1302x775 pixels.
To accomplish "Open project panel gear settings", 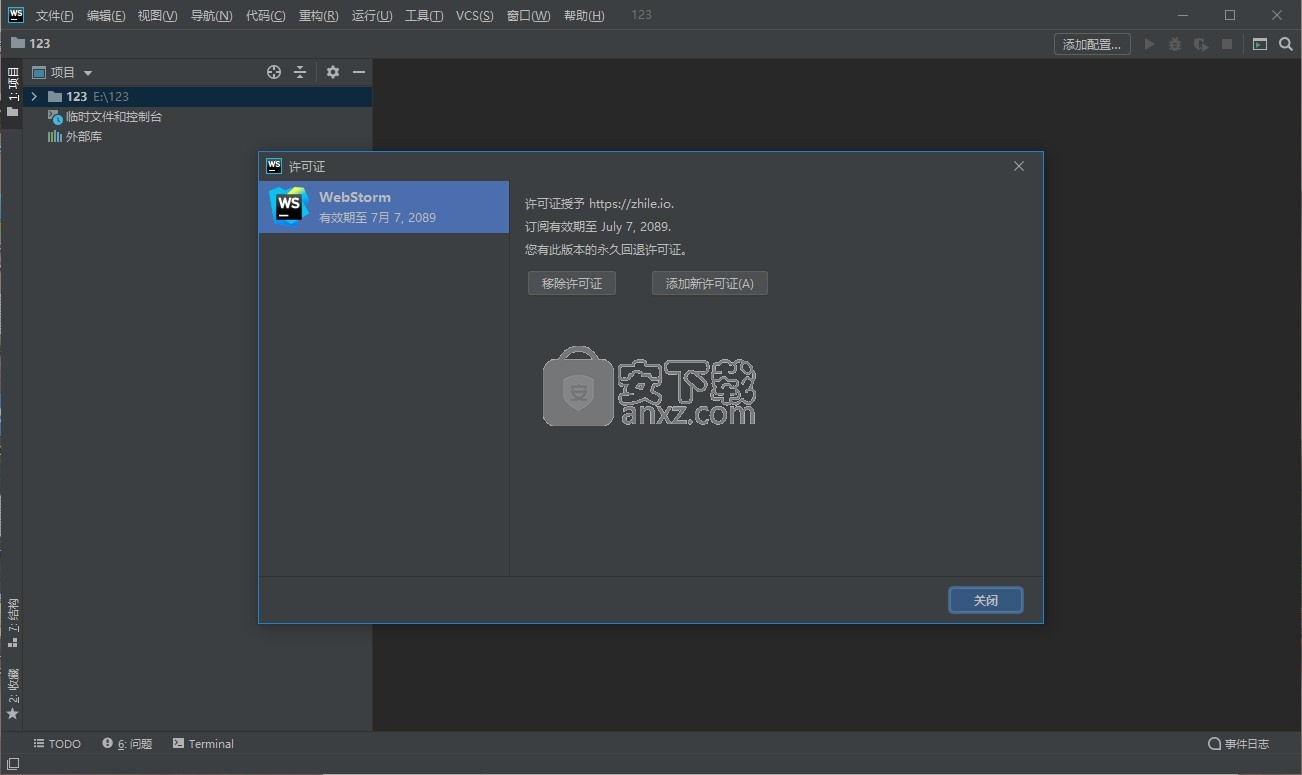I will pos(333,72).
